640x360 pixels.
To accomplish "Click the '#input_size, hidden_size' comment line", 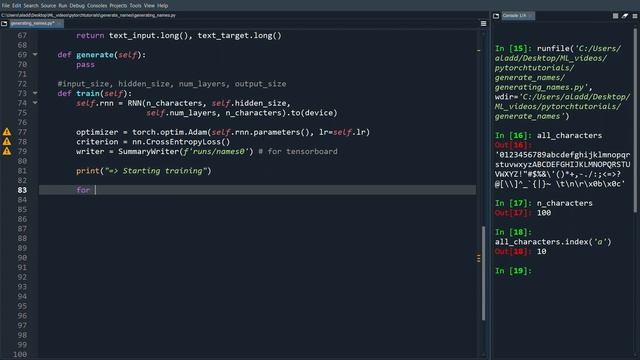I will click(x=172, y=84).
